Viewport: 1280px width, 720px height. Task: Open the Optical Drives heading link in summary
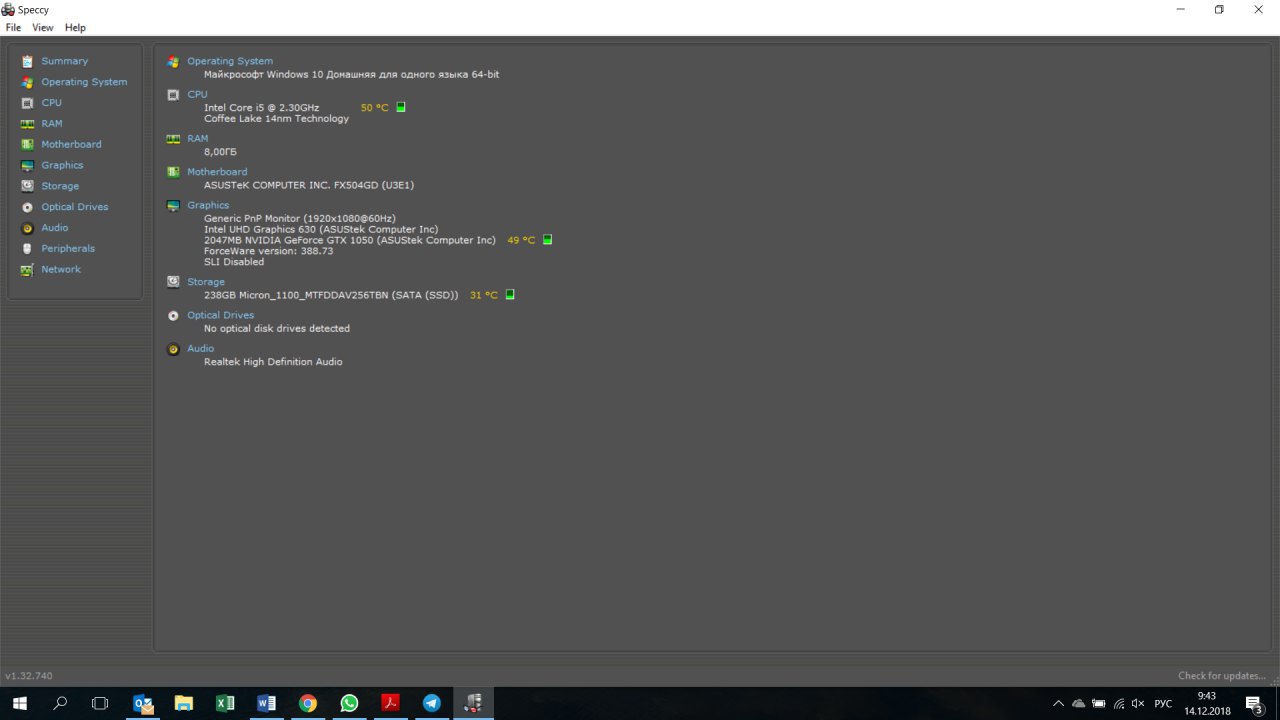220,315
